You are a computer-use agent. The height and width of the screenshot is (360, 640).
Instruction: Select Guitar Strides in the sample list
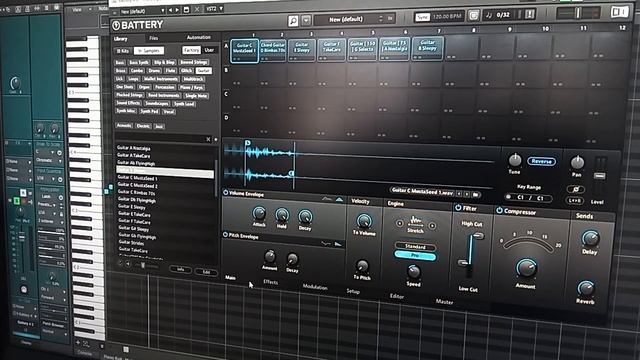[131, 242]
